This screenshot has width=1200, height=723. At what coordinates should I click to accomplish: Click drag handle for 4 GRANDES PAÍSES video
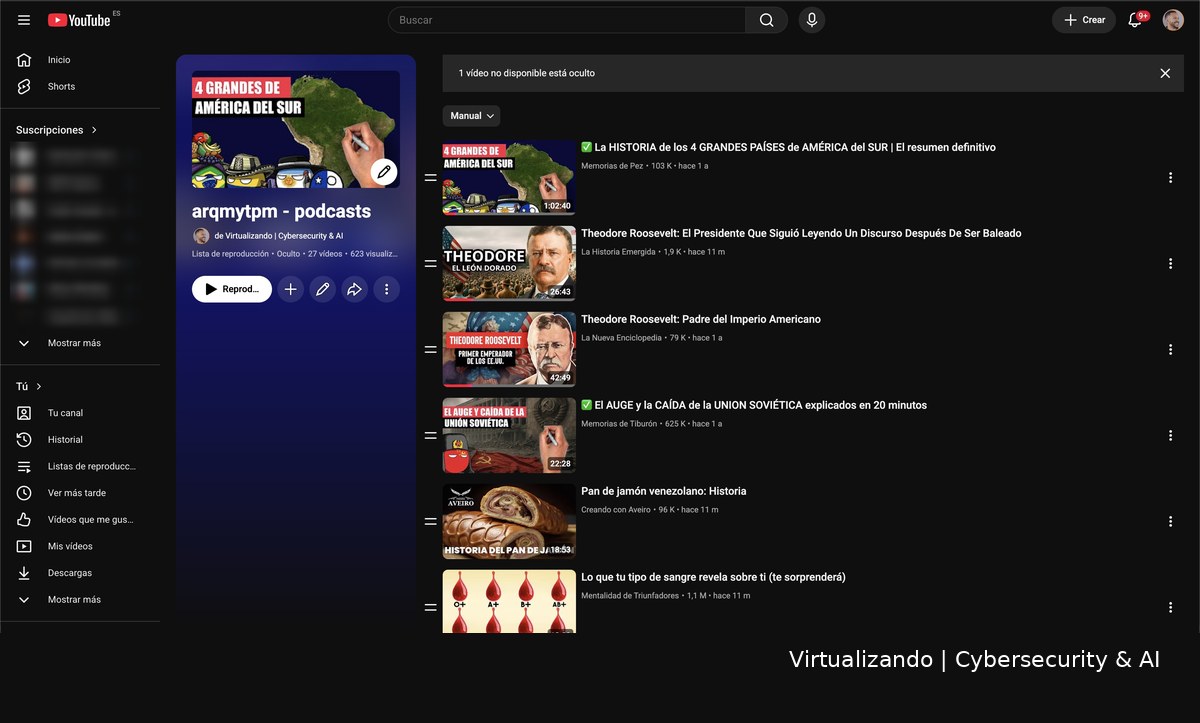pos(430,178)
